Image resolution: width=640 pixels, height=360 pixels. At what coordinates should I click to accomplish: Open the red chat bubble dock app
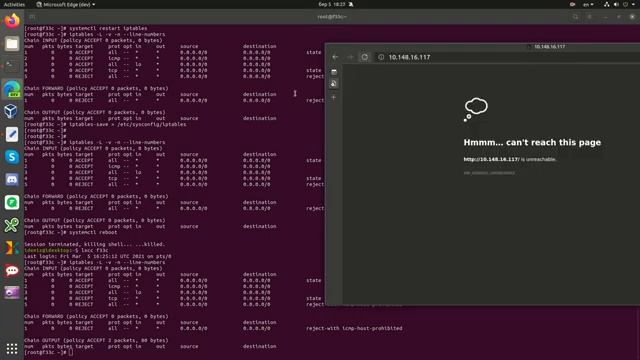click(x=12, y=270)
